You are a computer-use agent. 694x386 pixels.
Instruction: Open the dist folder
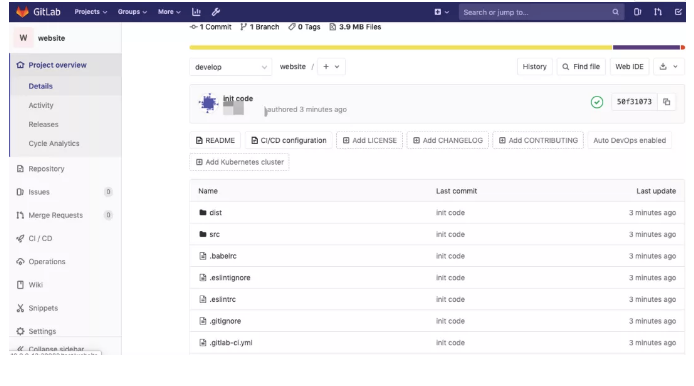point(216,212)
